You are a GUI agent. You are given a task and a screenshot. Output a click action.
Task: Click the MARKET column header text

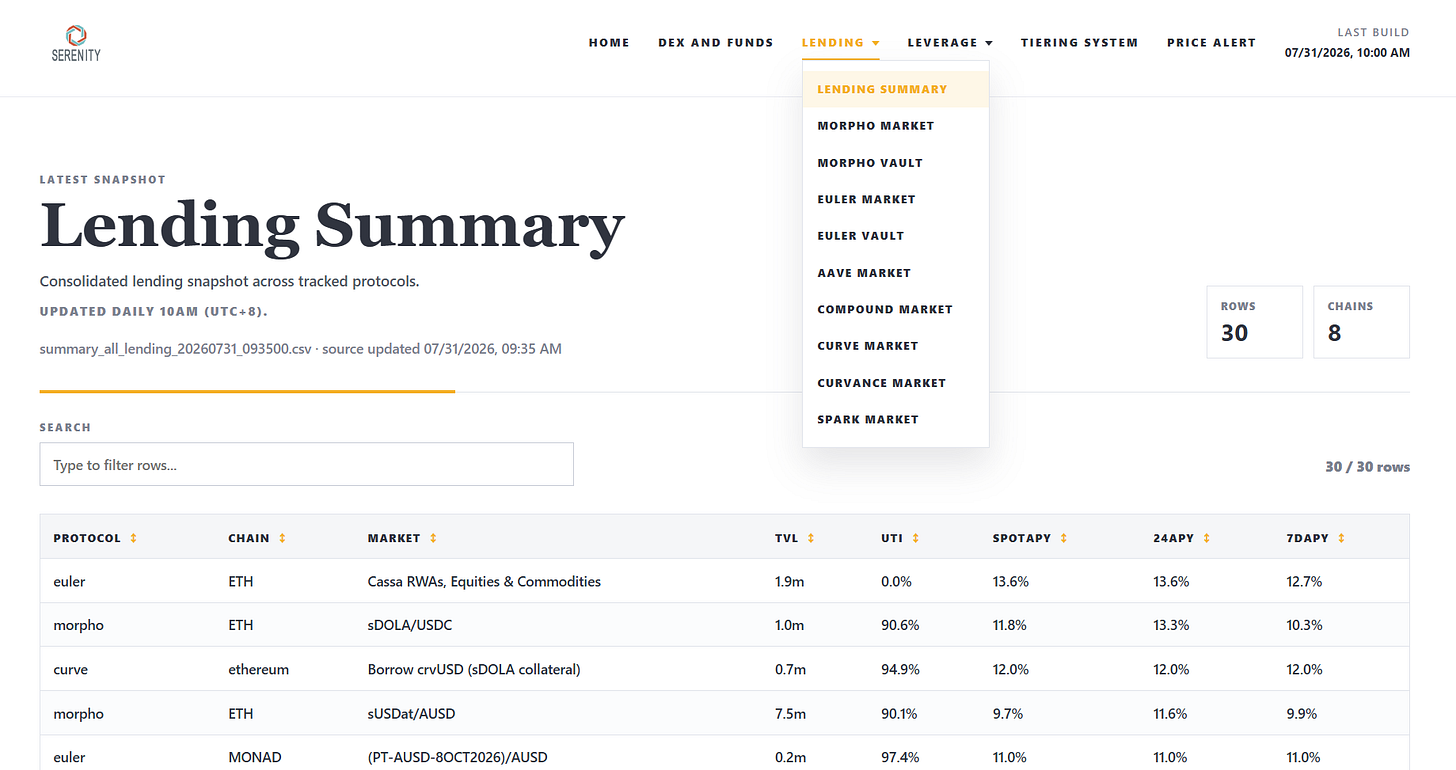(394, 538)
